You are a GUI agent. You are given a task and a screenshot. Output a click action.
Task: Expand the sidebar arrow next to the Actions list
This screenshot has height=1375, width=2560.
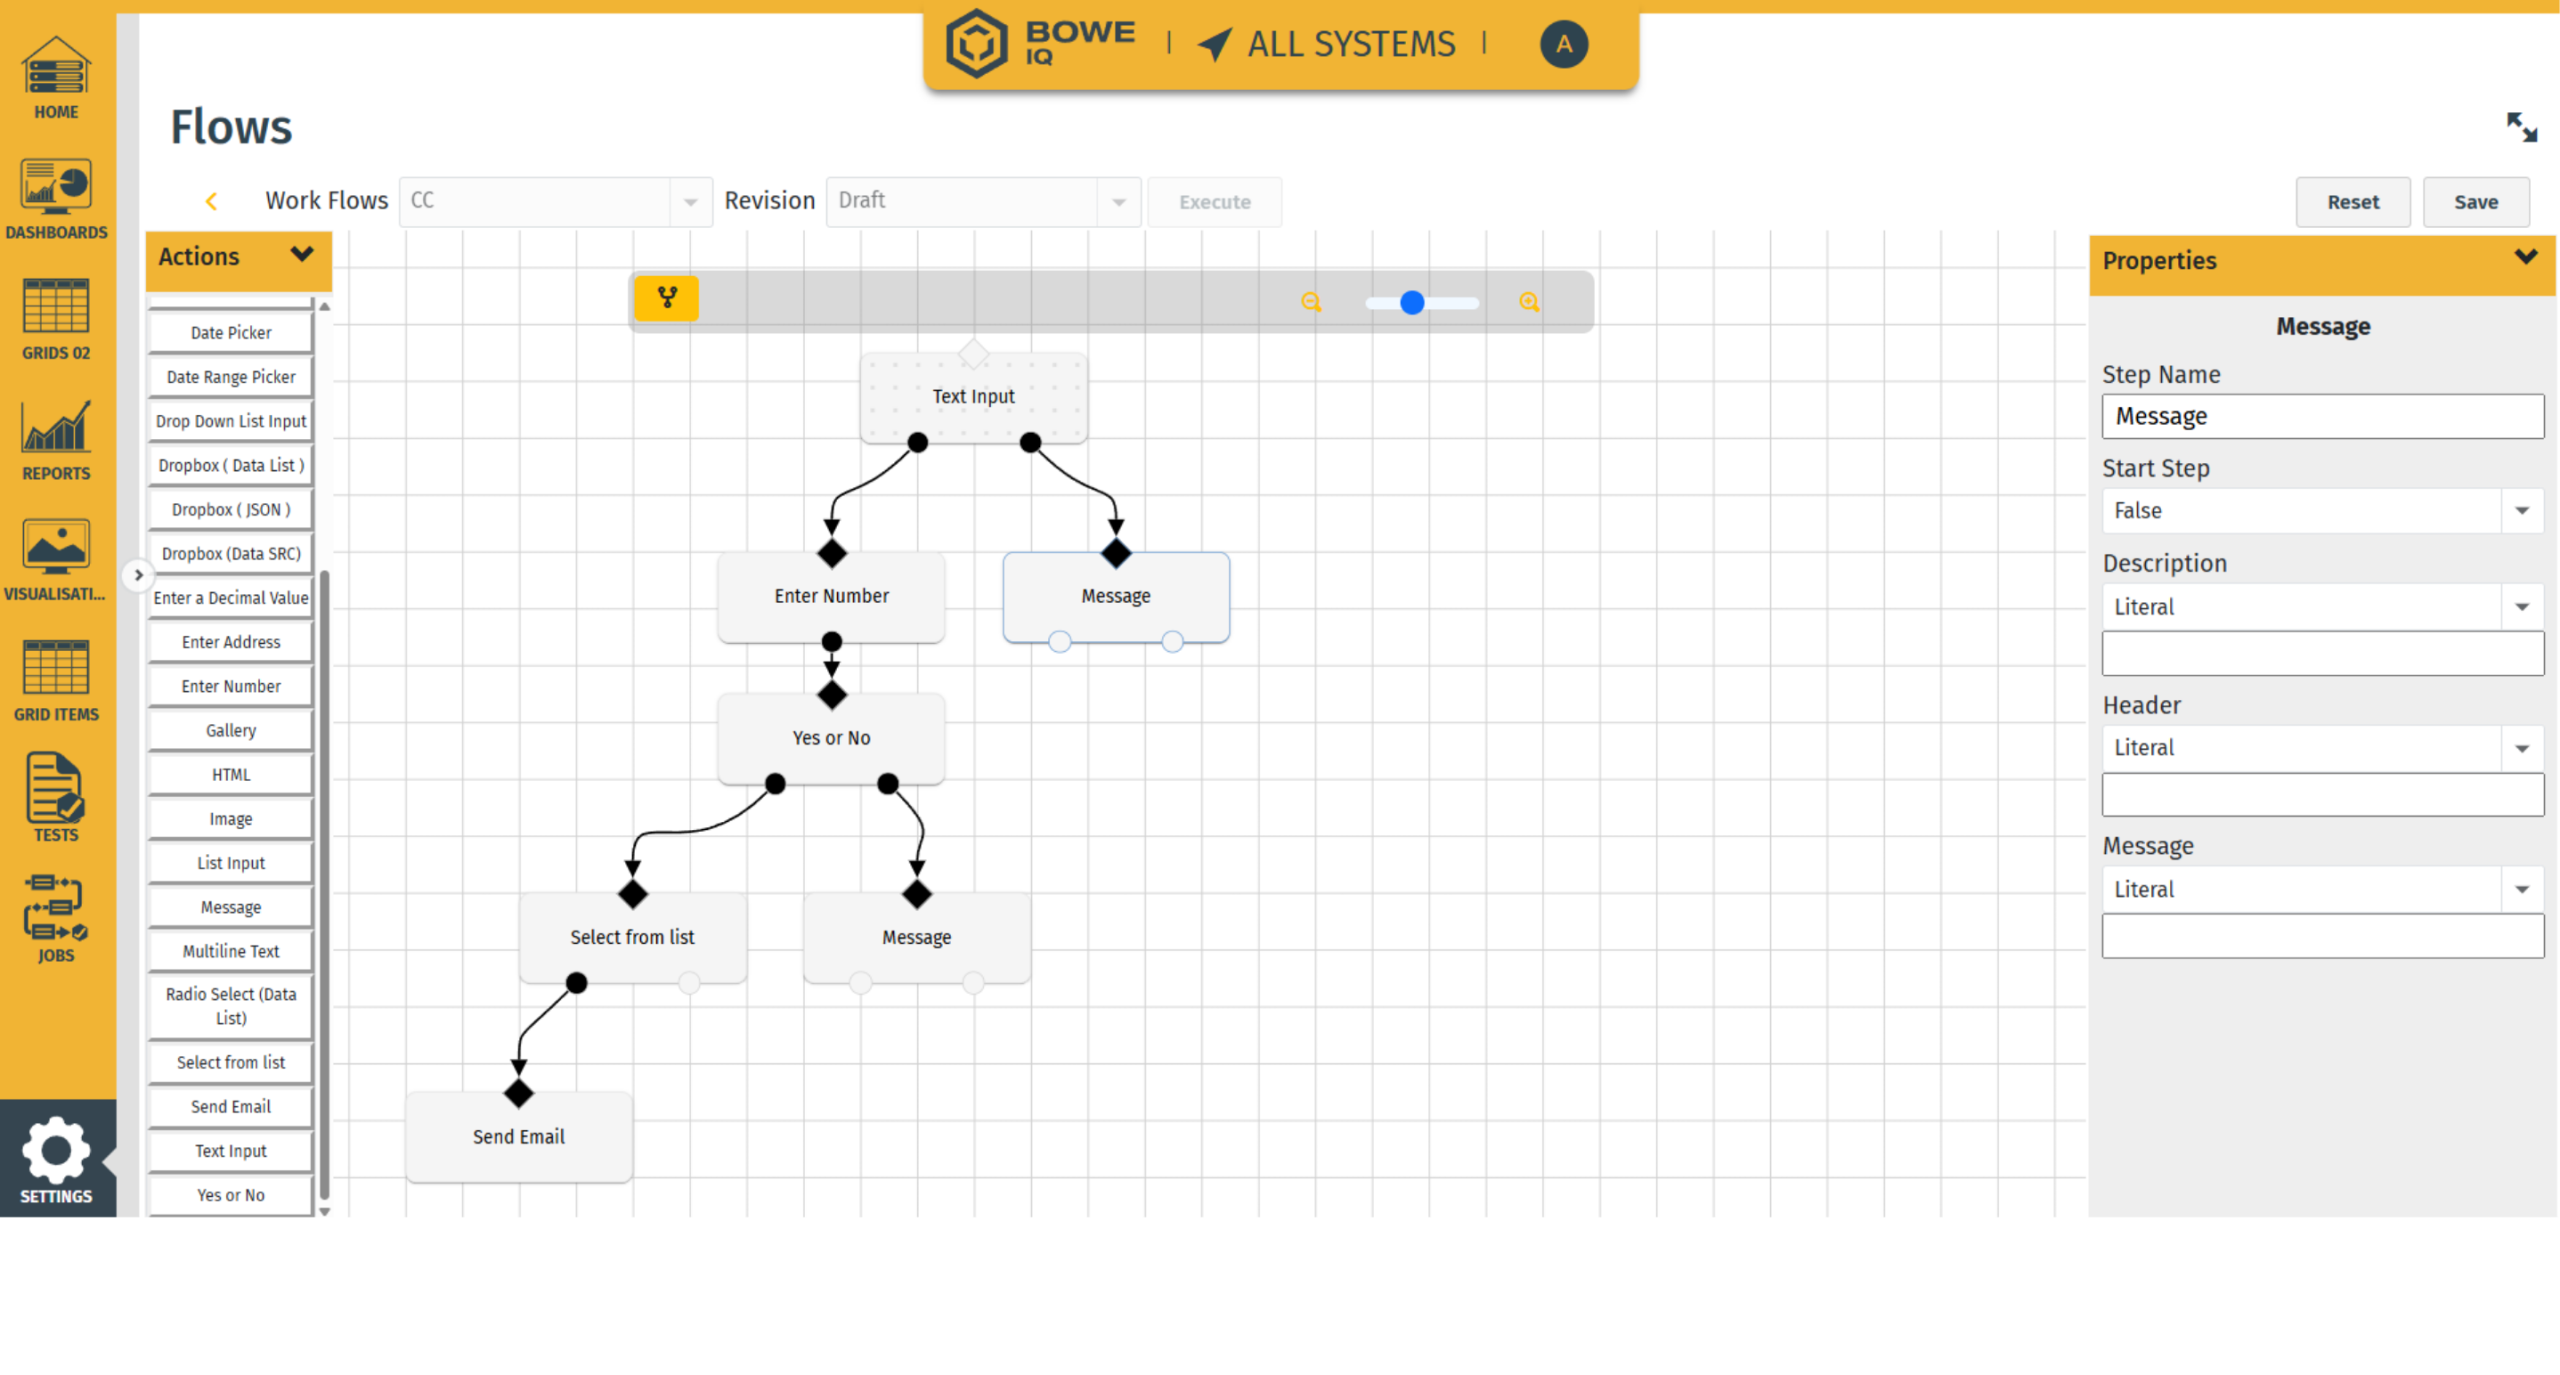[x=138, y=574]
